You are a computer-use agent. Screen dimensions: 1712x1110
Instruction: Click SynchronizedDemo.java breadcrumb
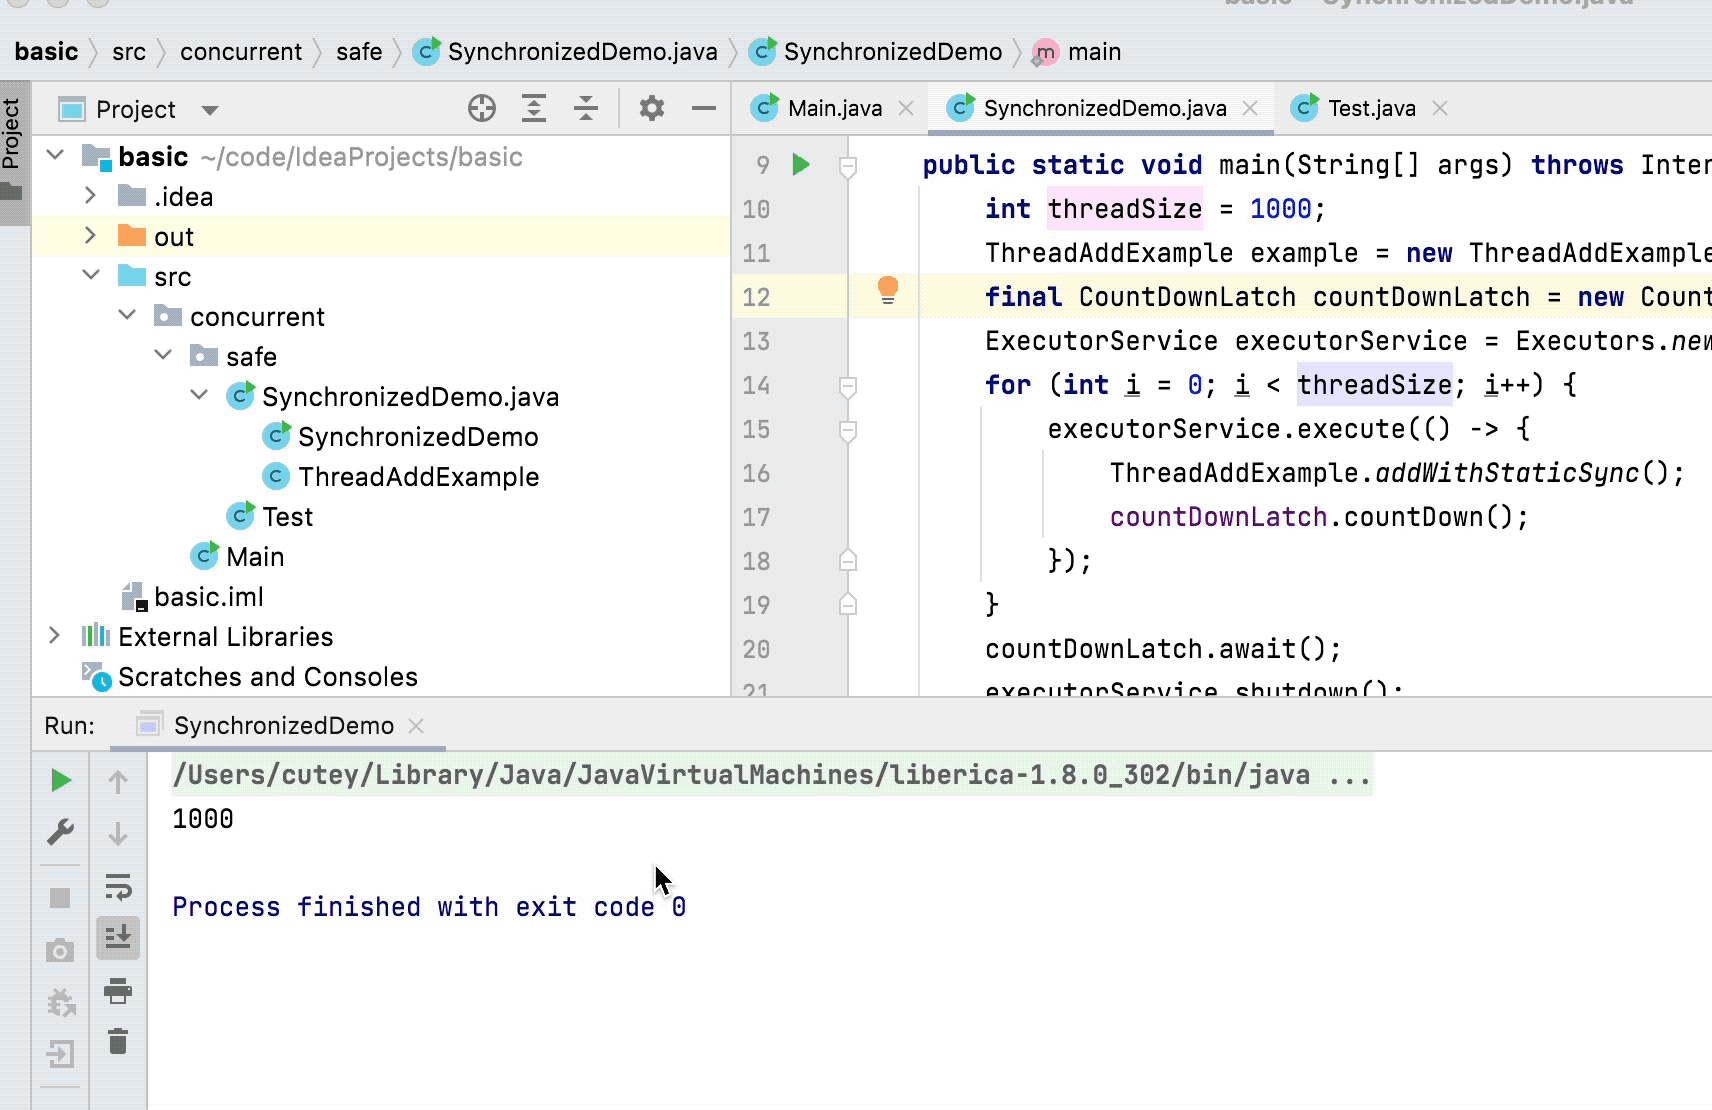coord(566,52)
